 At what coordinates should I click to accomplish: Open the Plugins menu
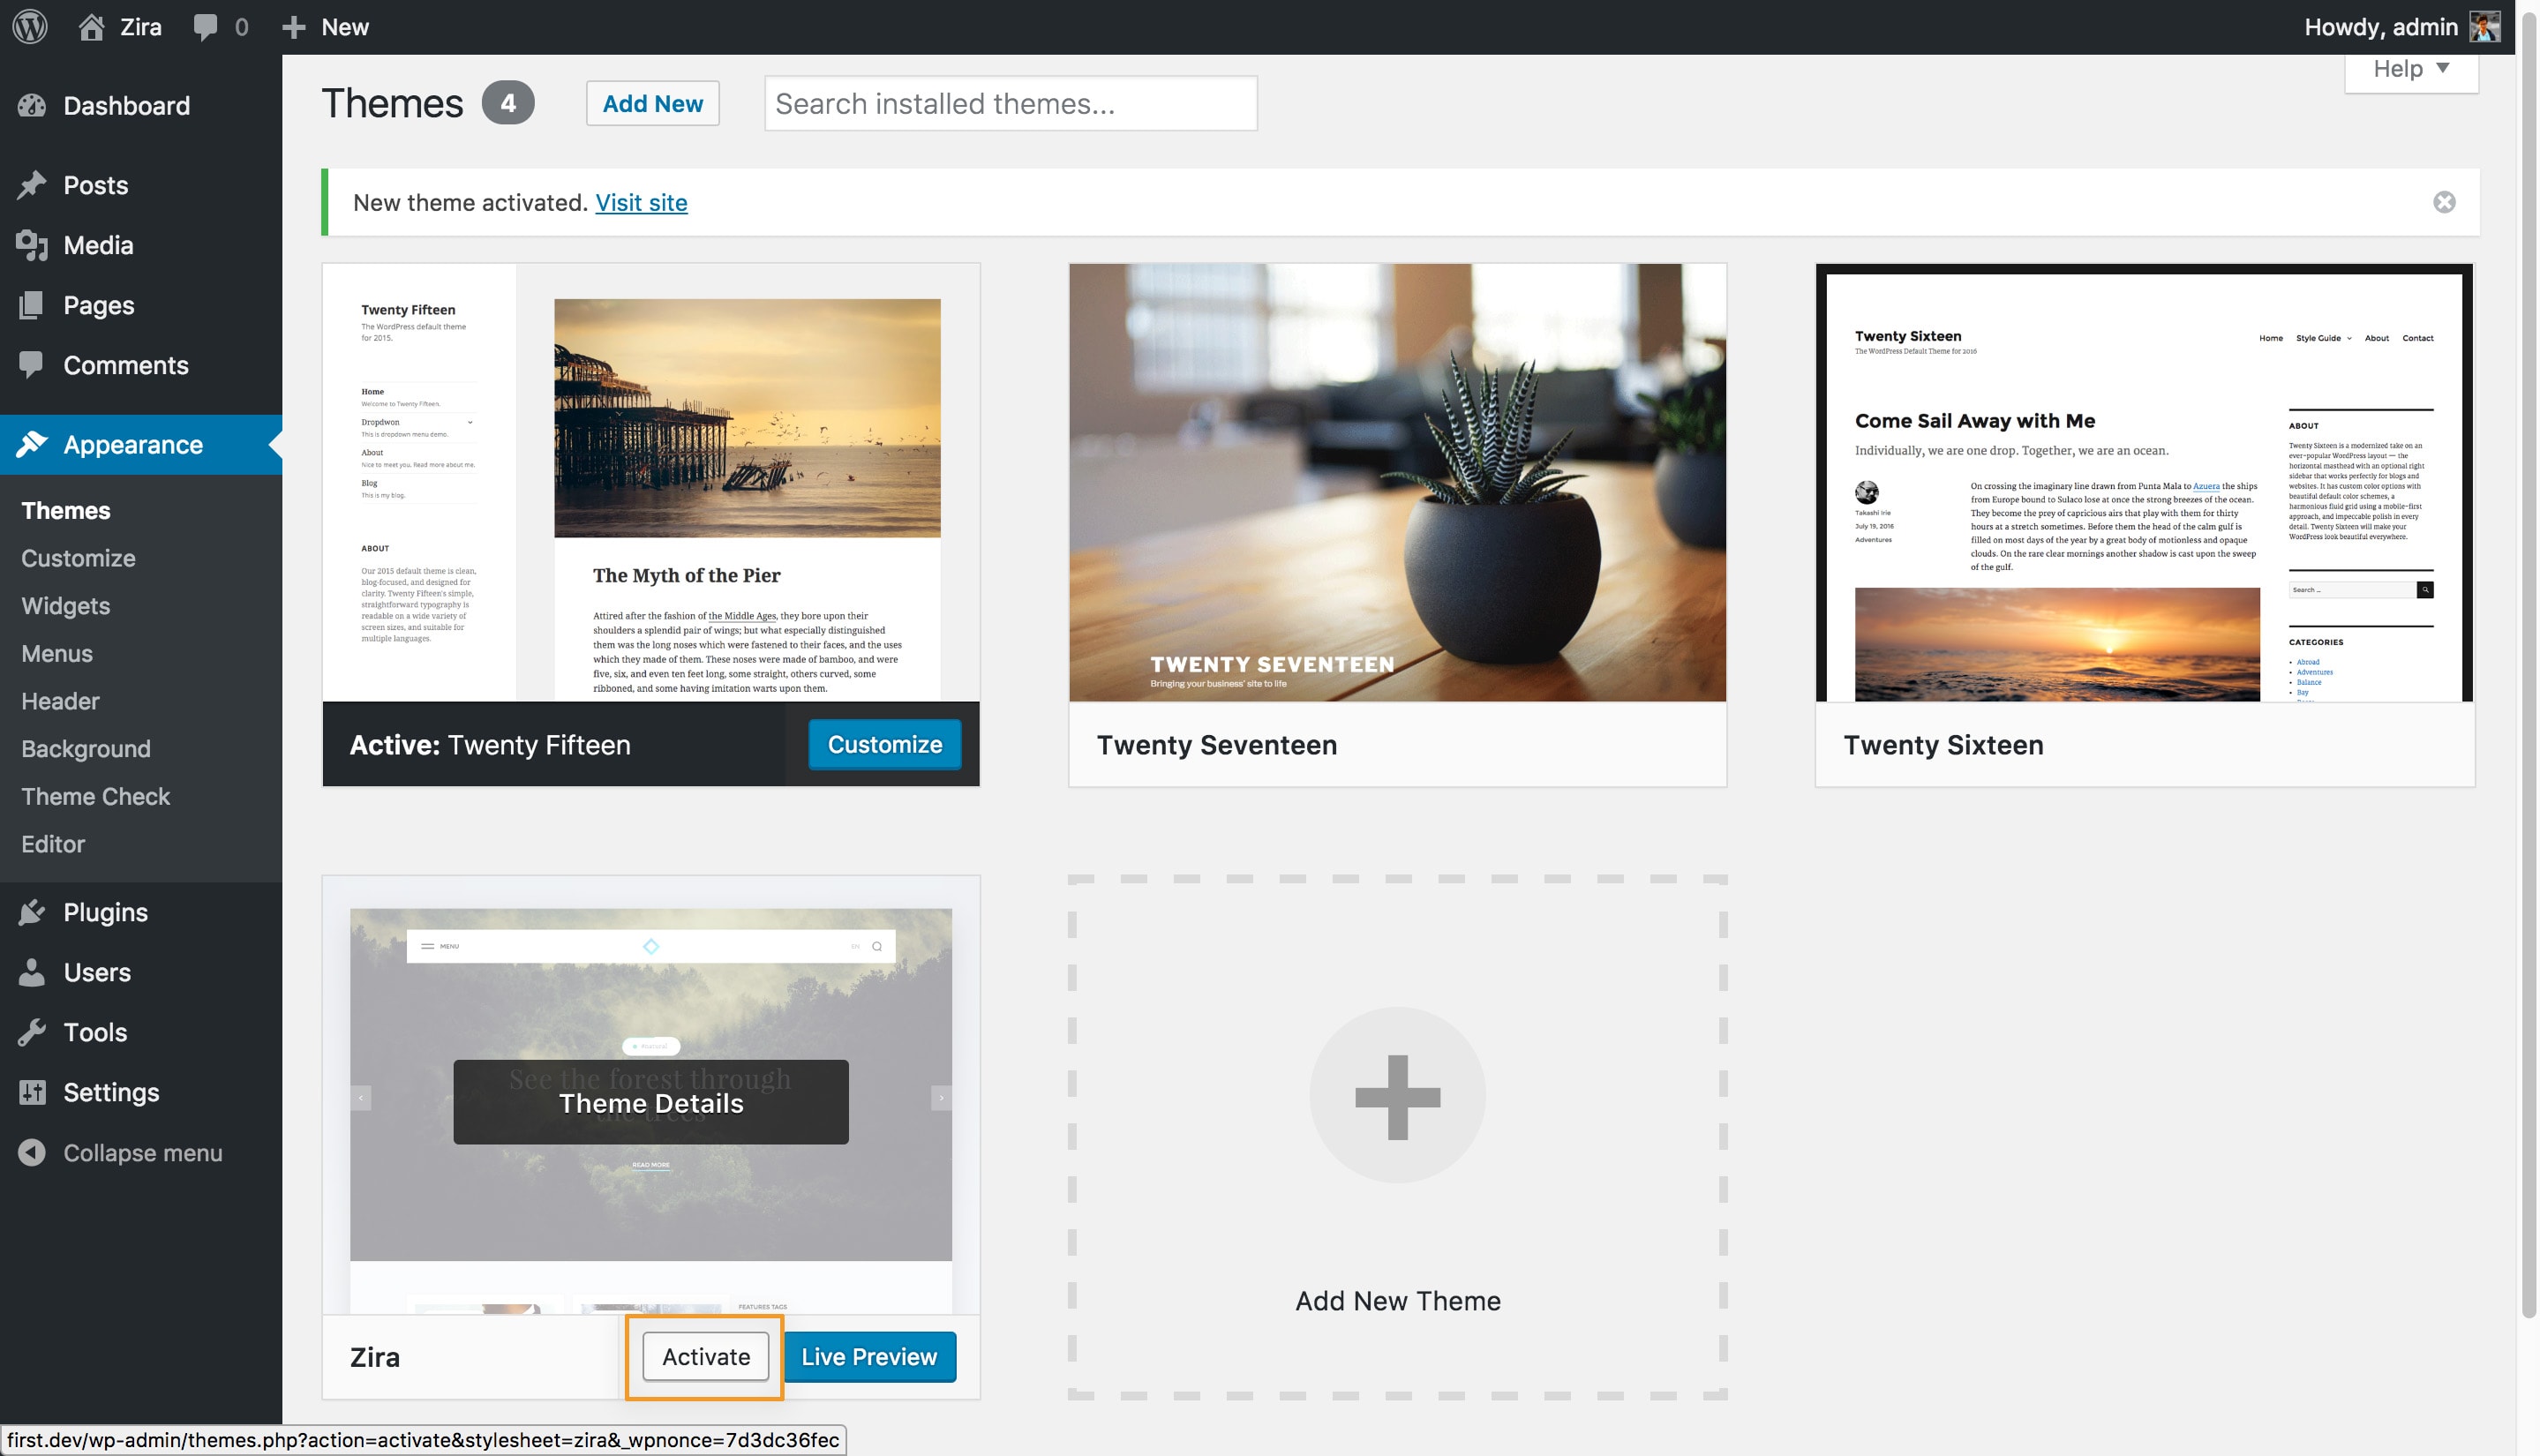point(141,912)
